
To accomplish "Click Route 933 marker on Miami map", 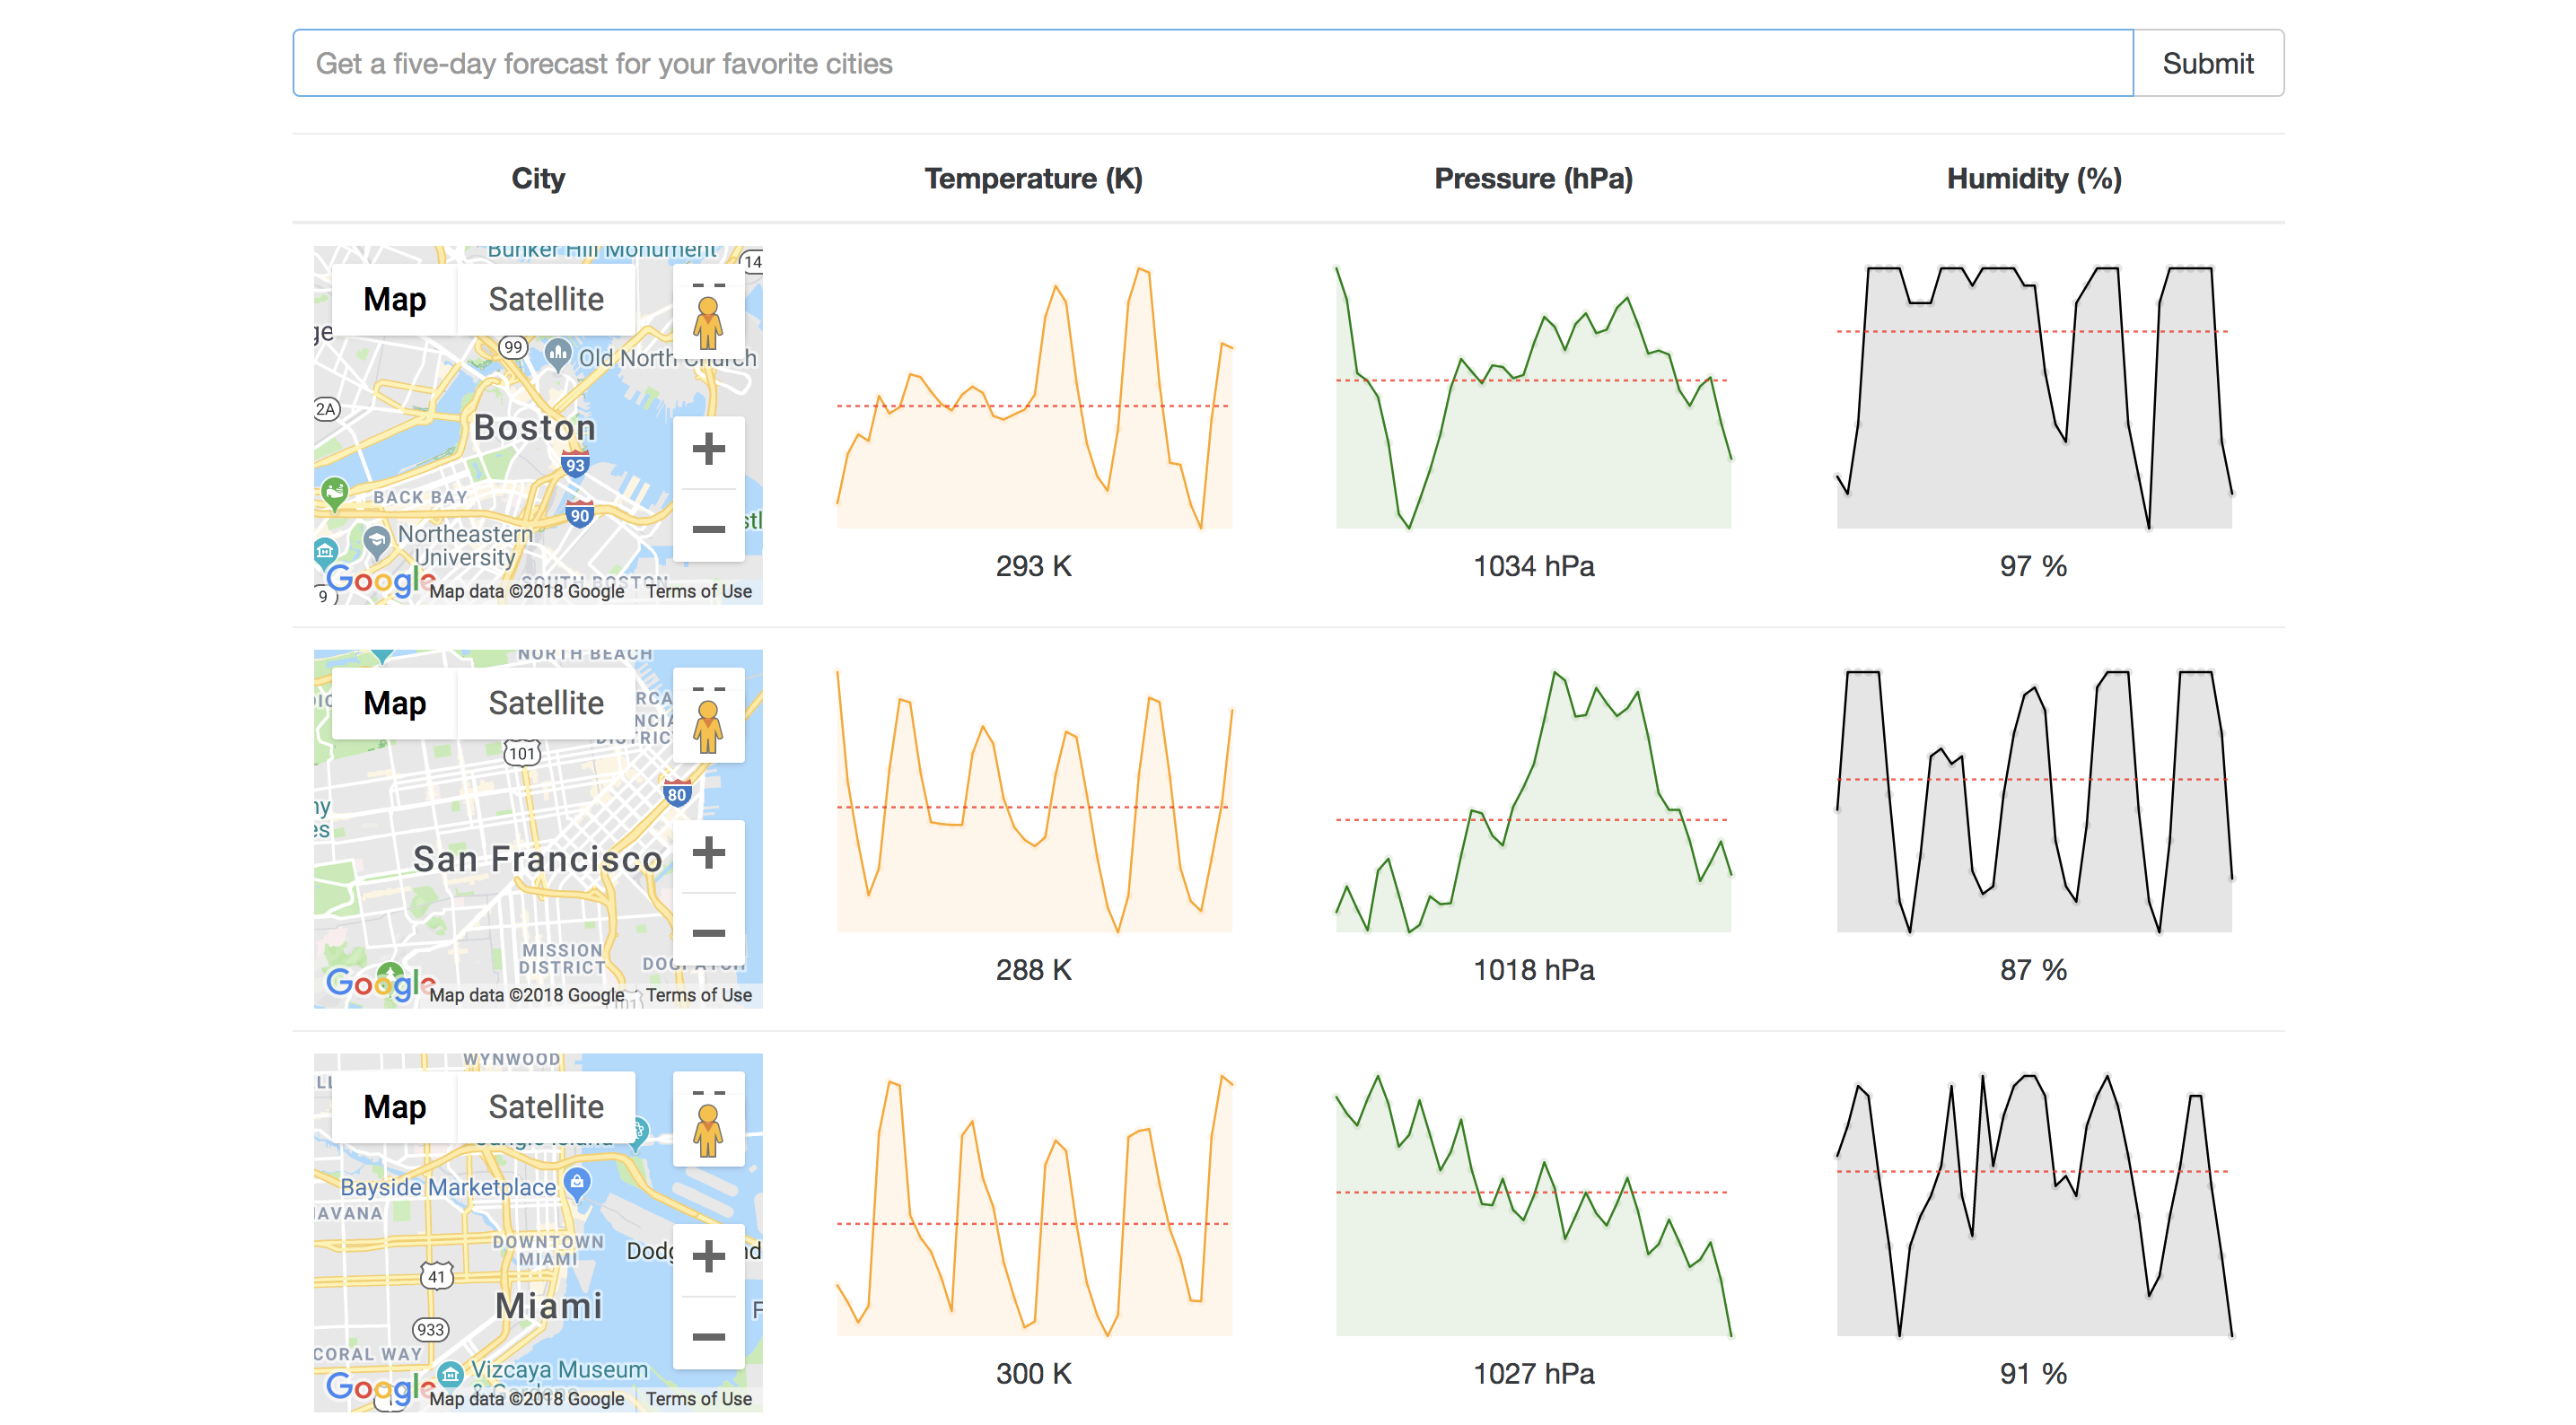I will (x=431, y=1329).
